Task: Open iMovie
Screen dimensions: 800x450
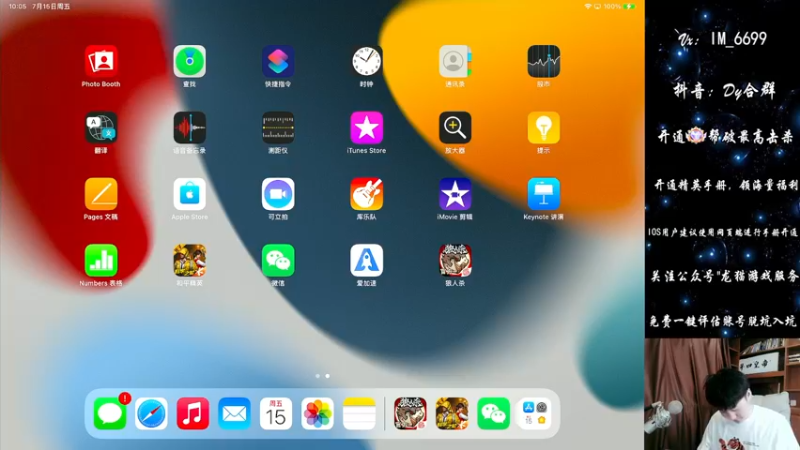Action: 455,194
